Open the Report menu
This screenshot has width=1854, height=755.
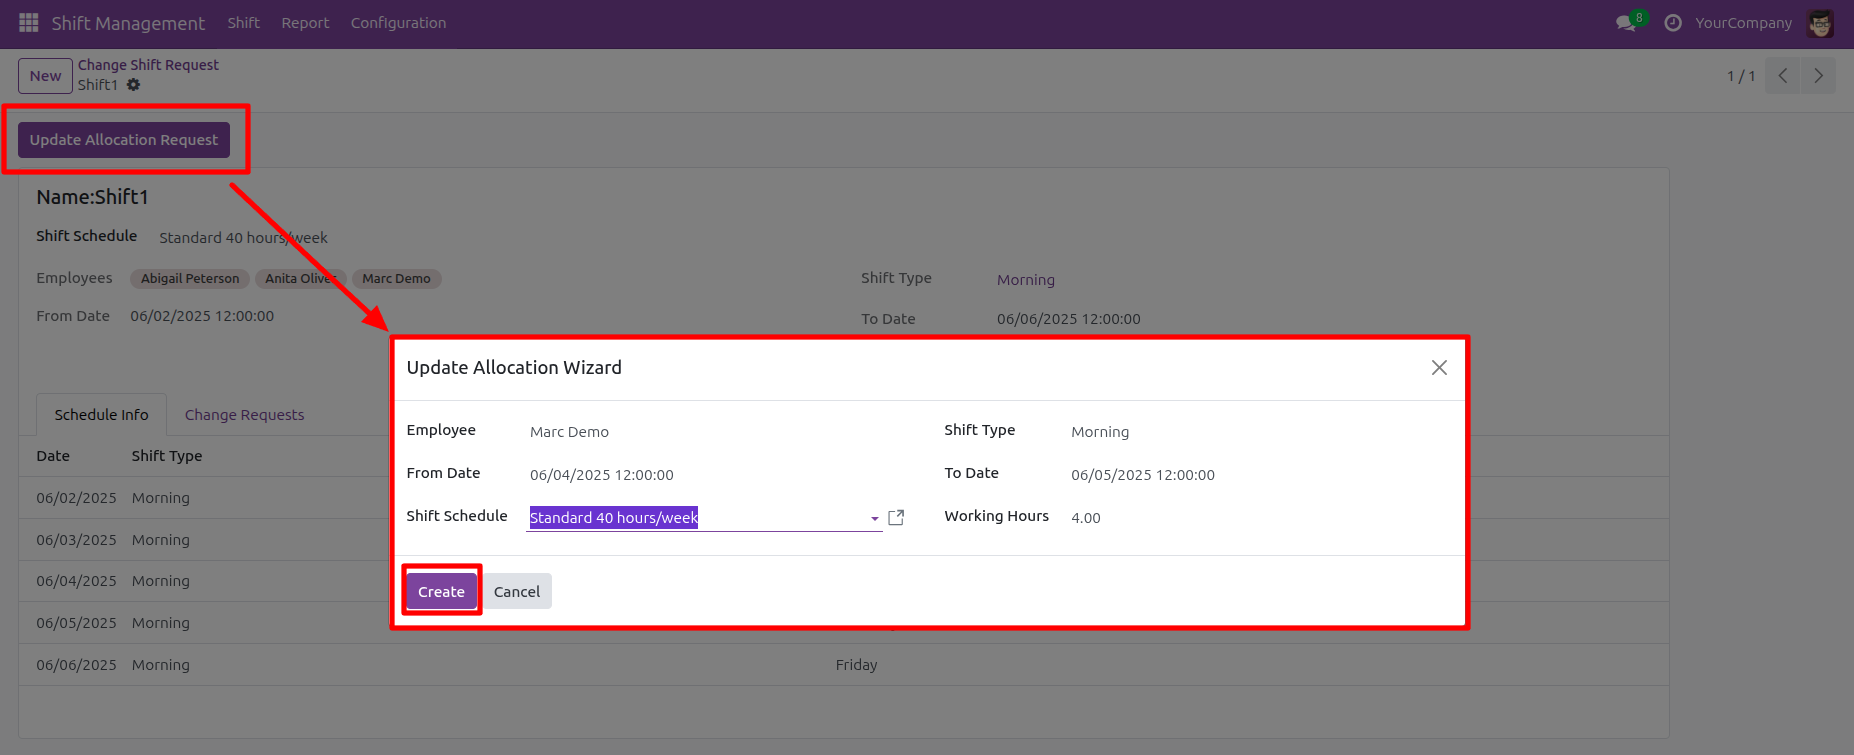point(305,22)
